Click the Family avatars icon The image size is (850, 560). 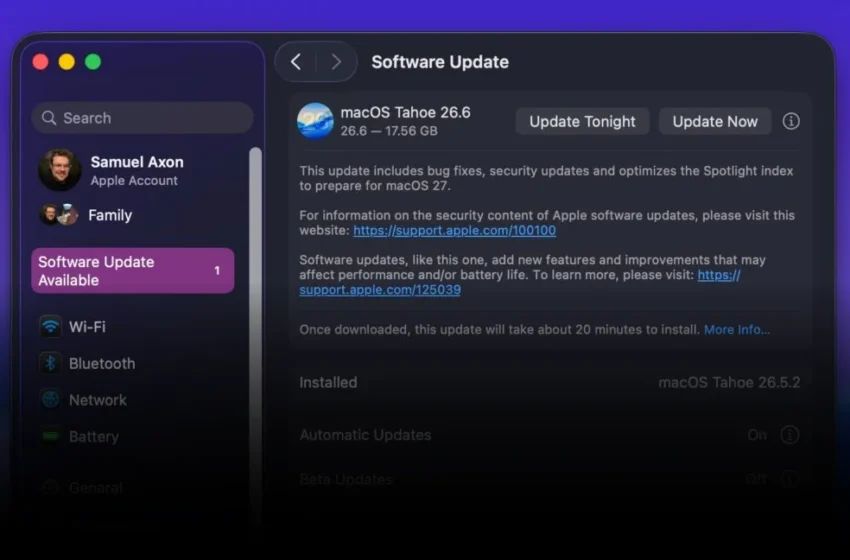59,215
